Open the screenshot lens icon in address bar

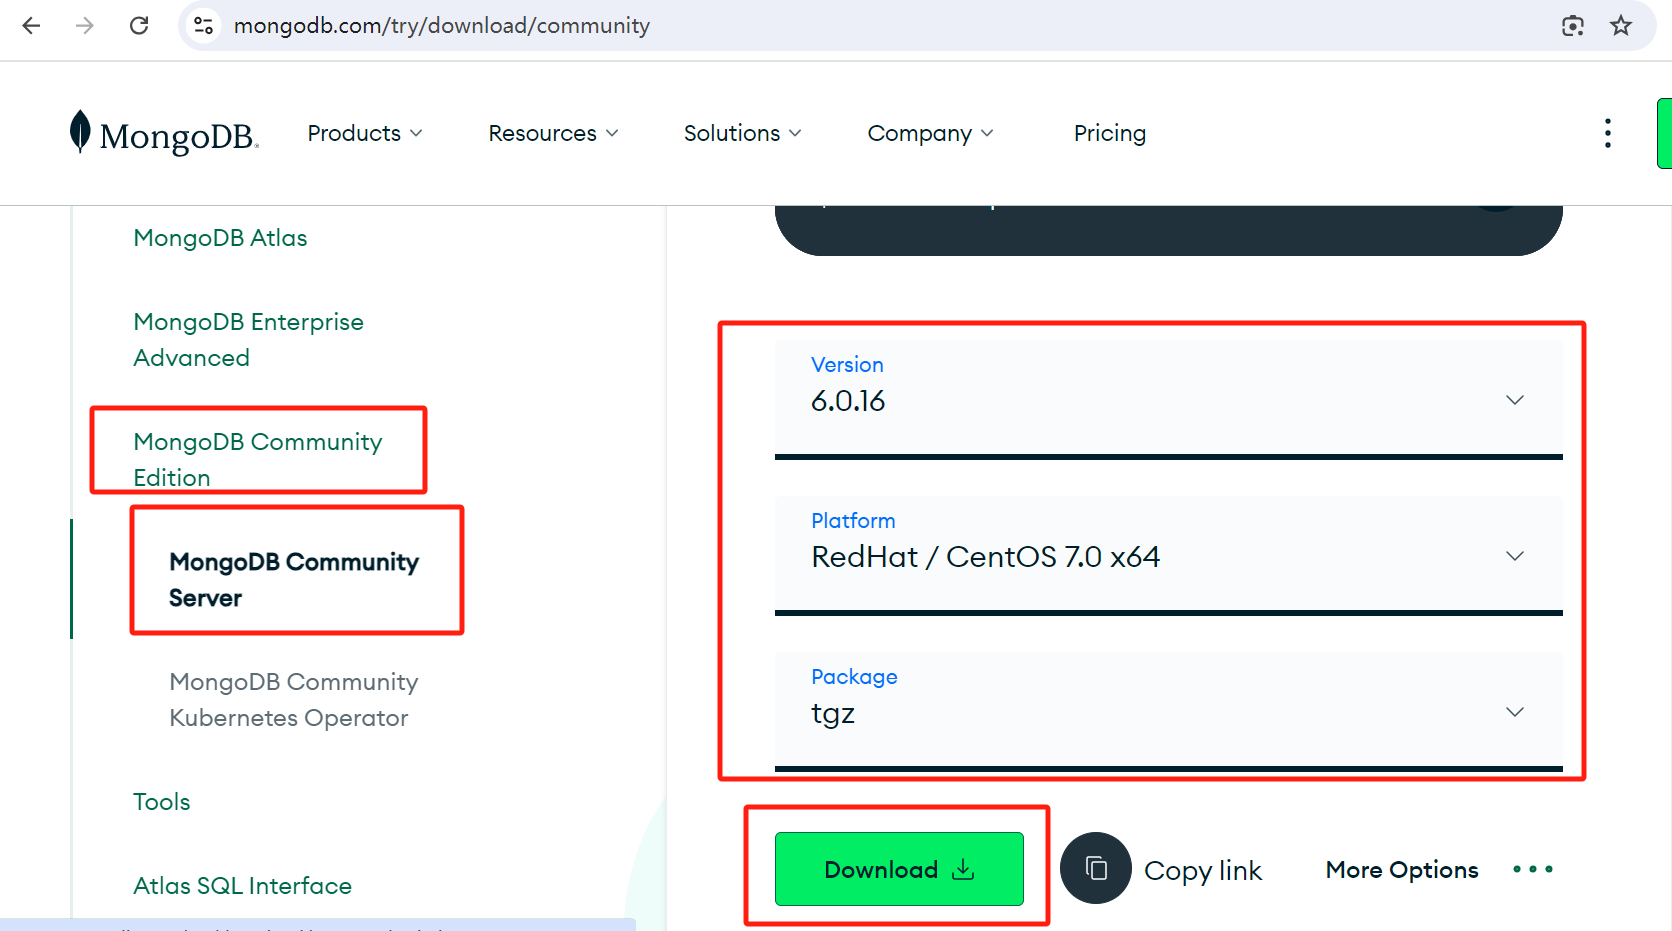point(1573,26)
